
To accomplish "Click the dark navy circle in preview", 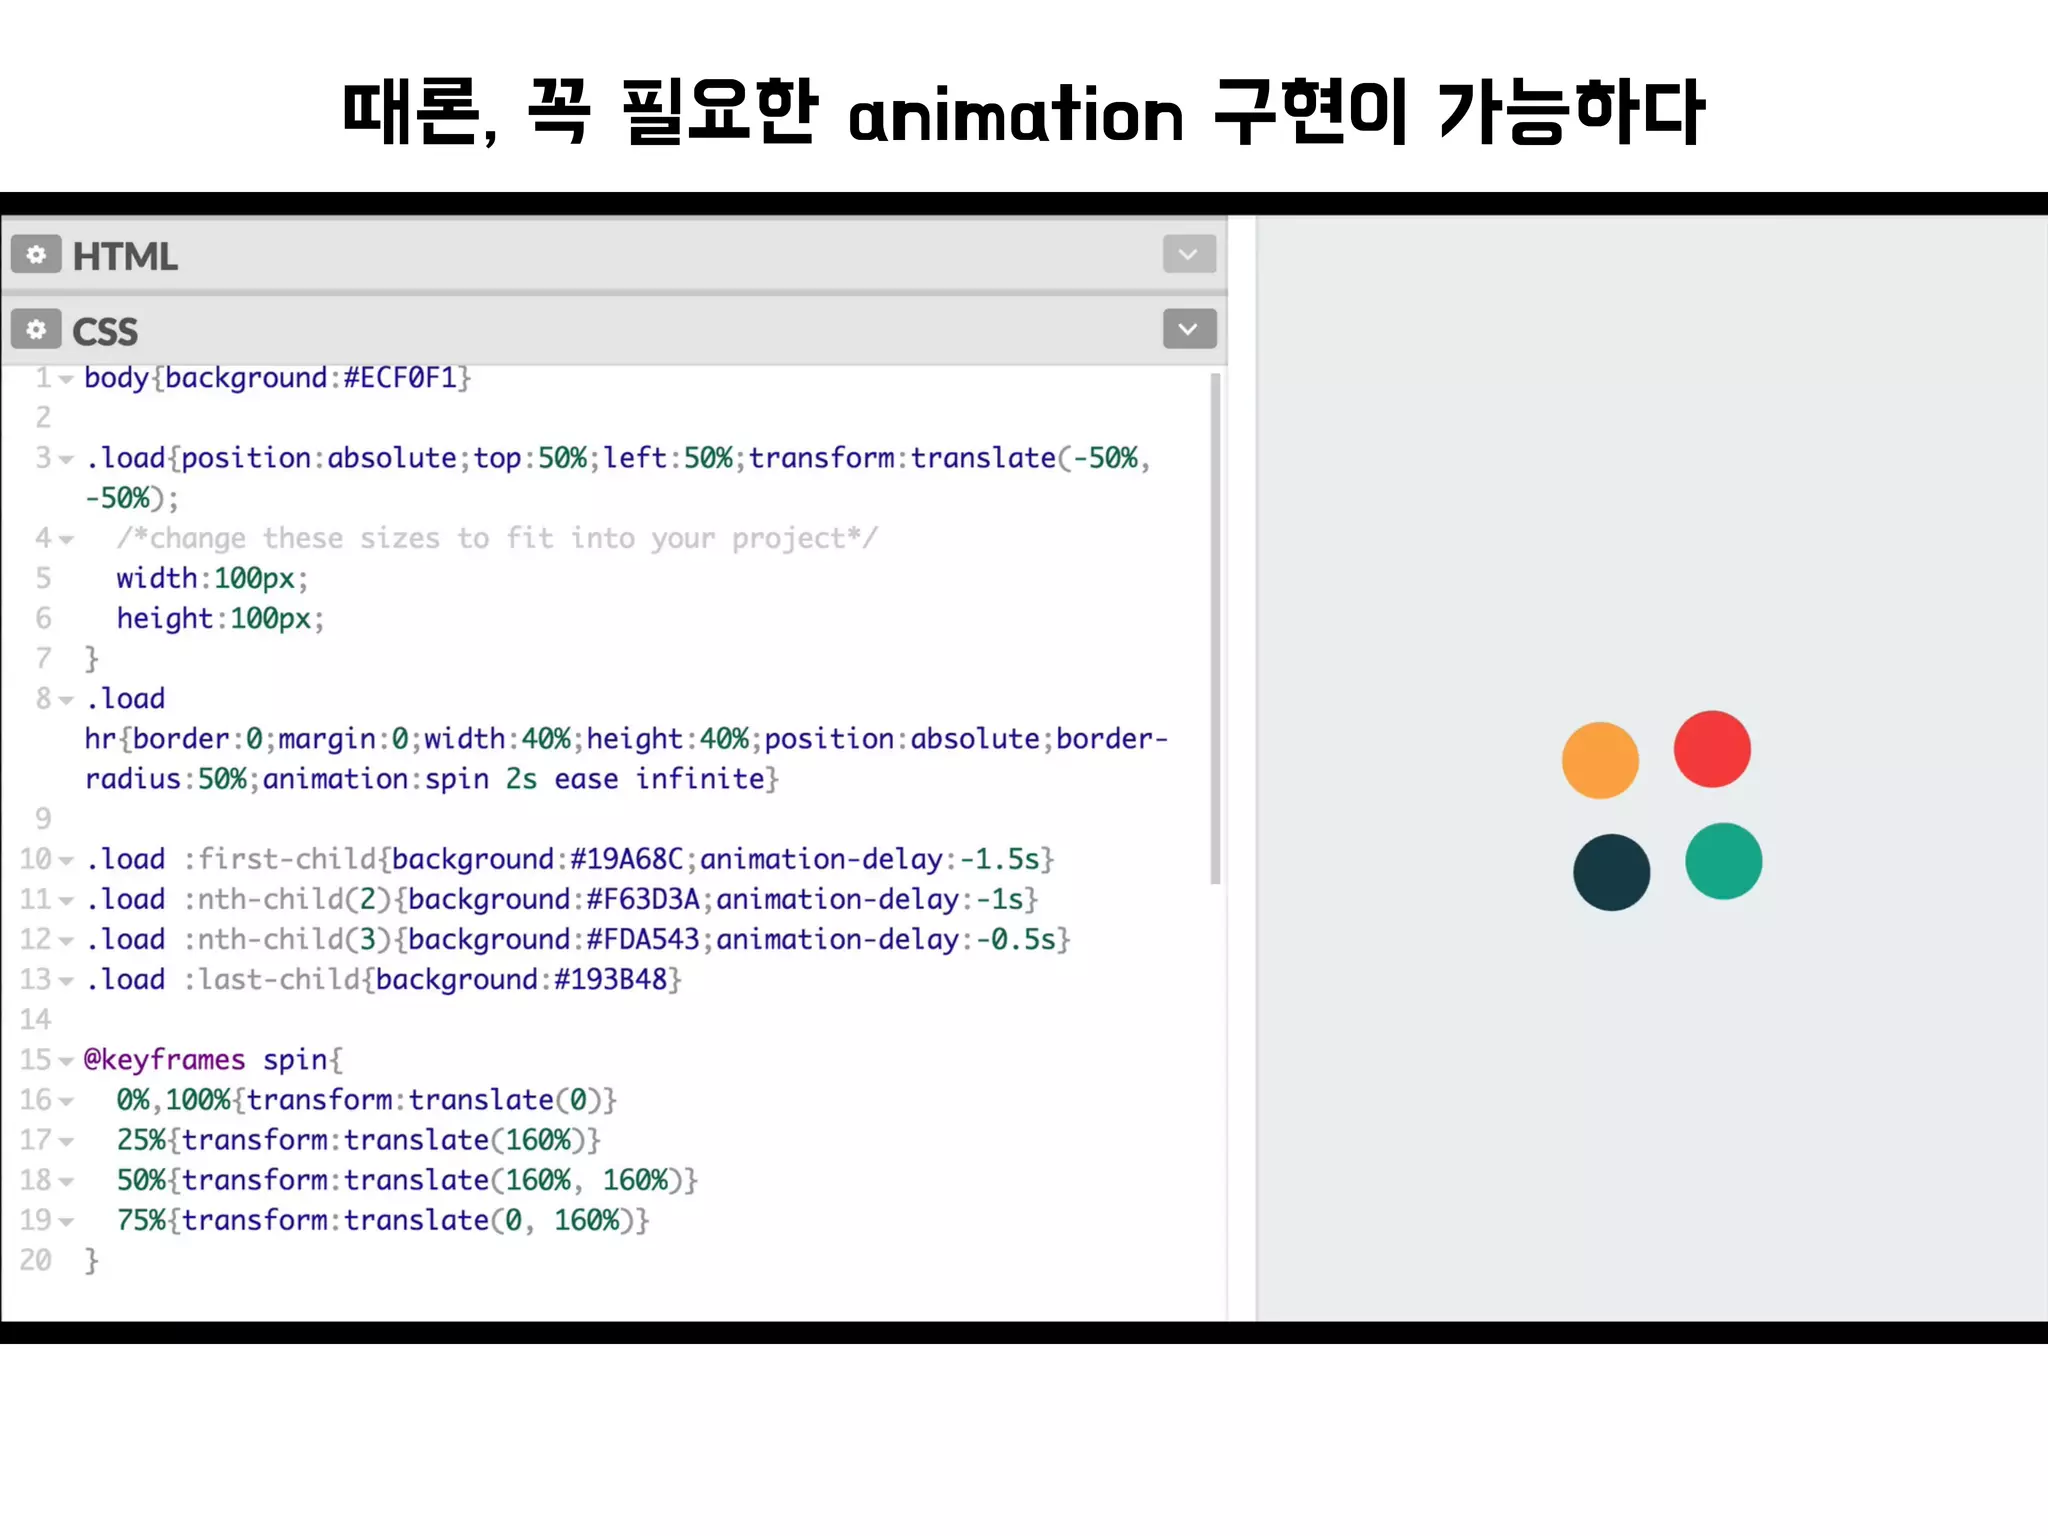I will [1611, 872].
